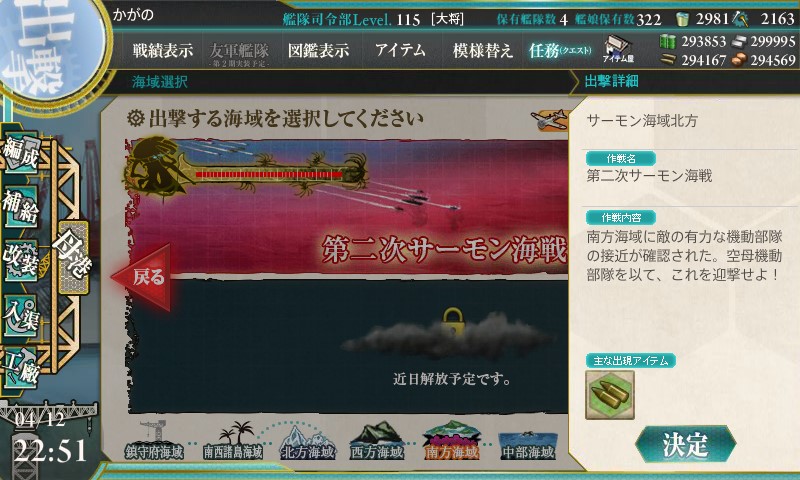Select the 第二次サーモン海戦 map banner

coord(348,207)
